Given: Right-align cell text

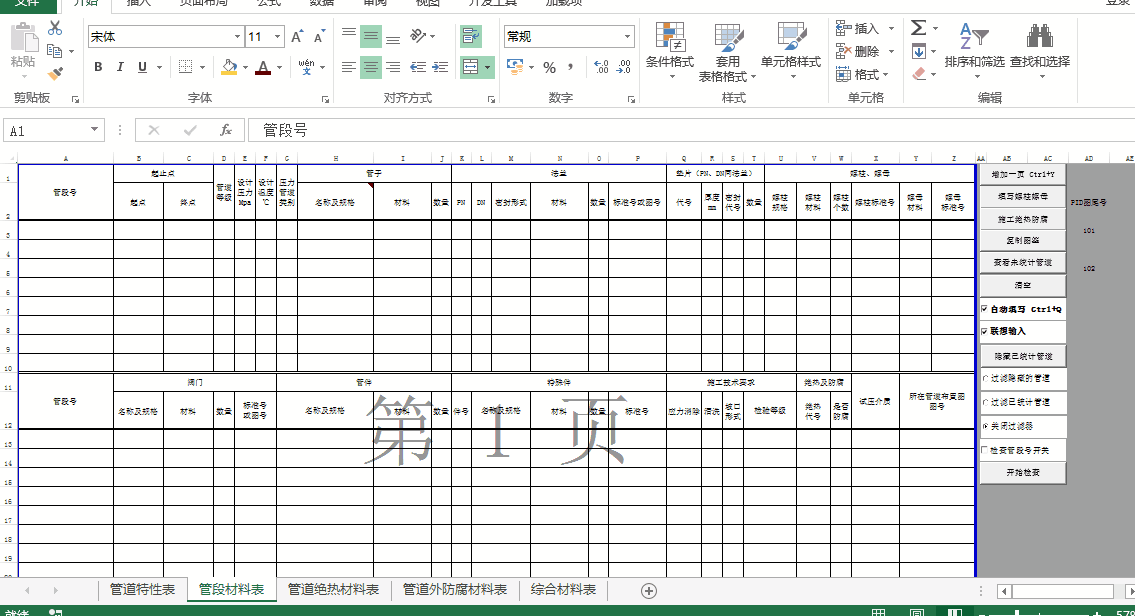Looking at the screenshot, I should click(393, 67).
